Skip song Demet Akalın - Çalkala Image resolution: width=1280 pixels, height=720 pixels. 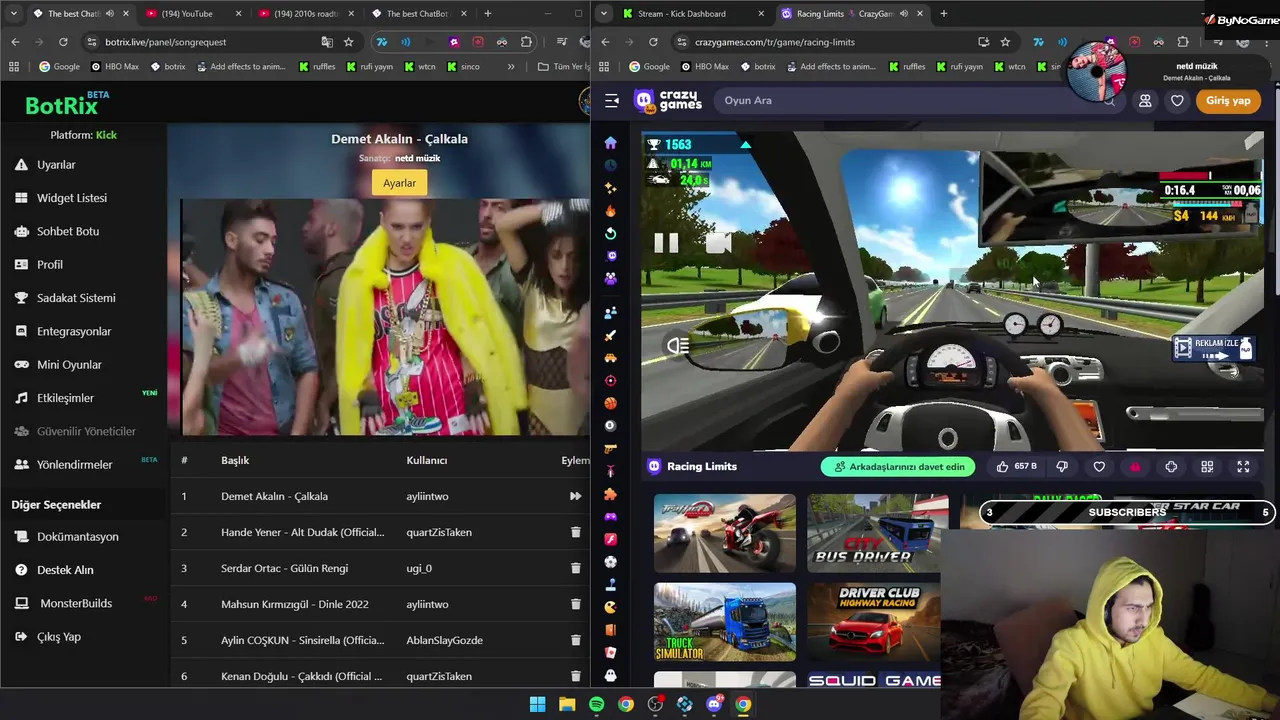(x=575, y=496)
